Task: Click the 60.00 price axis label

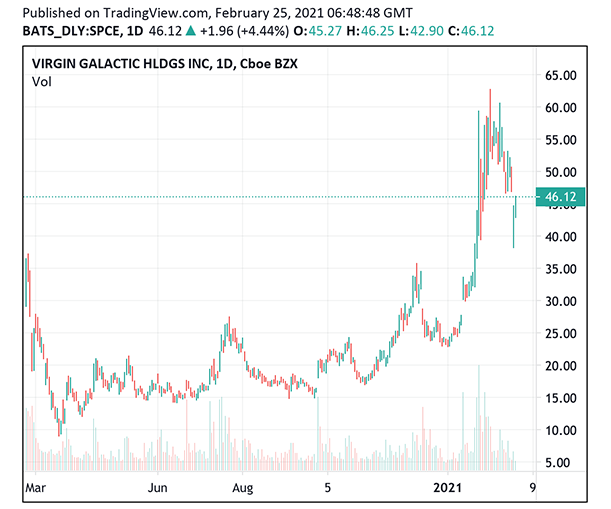Action: click(x=561, y=108)
